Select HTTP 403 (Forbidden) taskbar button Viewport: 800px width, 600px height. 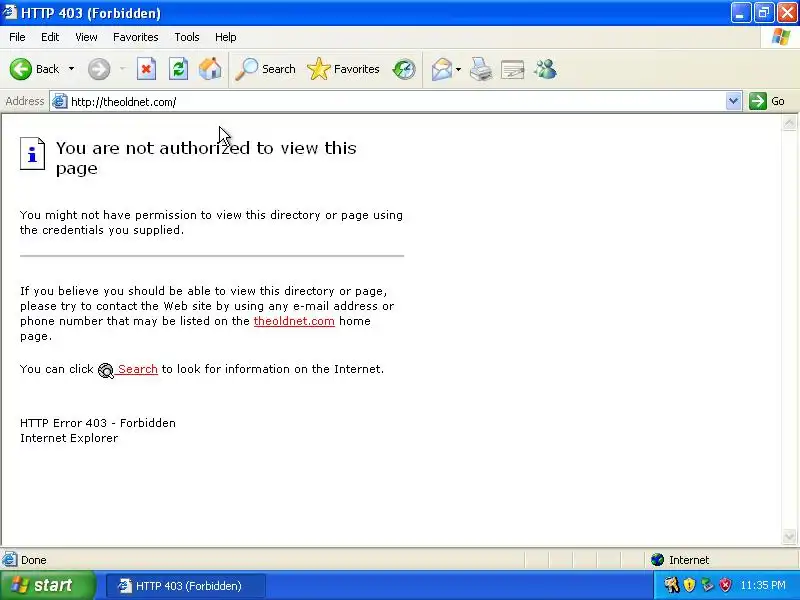(186, 586)
